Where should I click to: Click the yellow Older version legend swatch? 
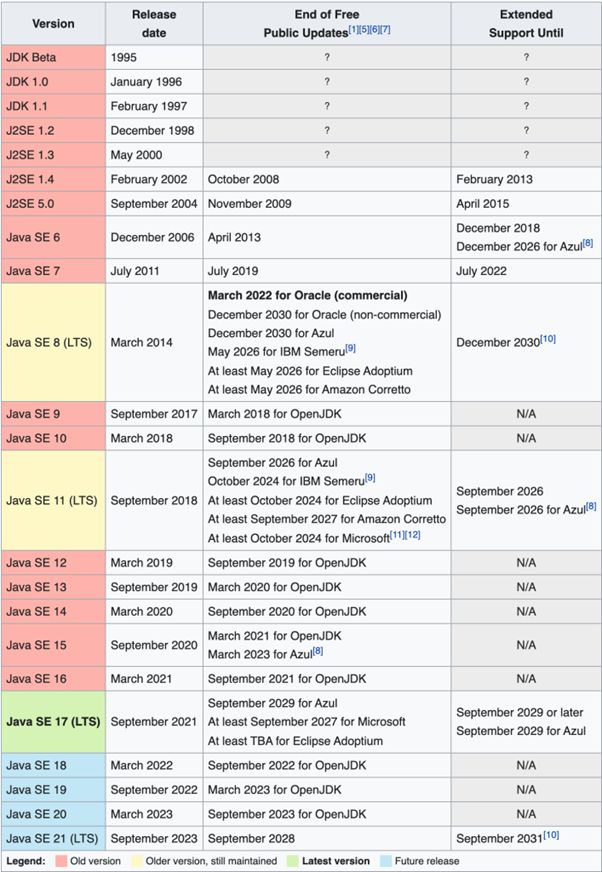153,860
